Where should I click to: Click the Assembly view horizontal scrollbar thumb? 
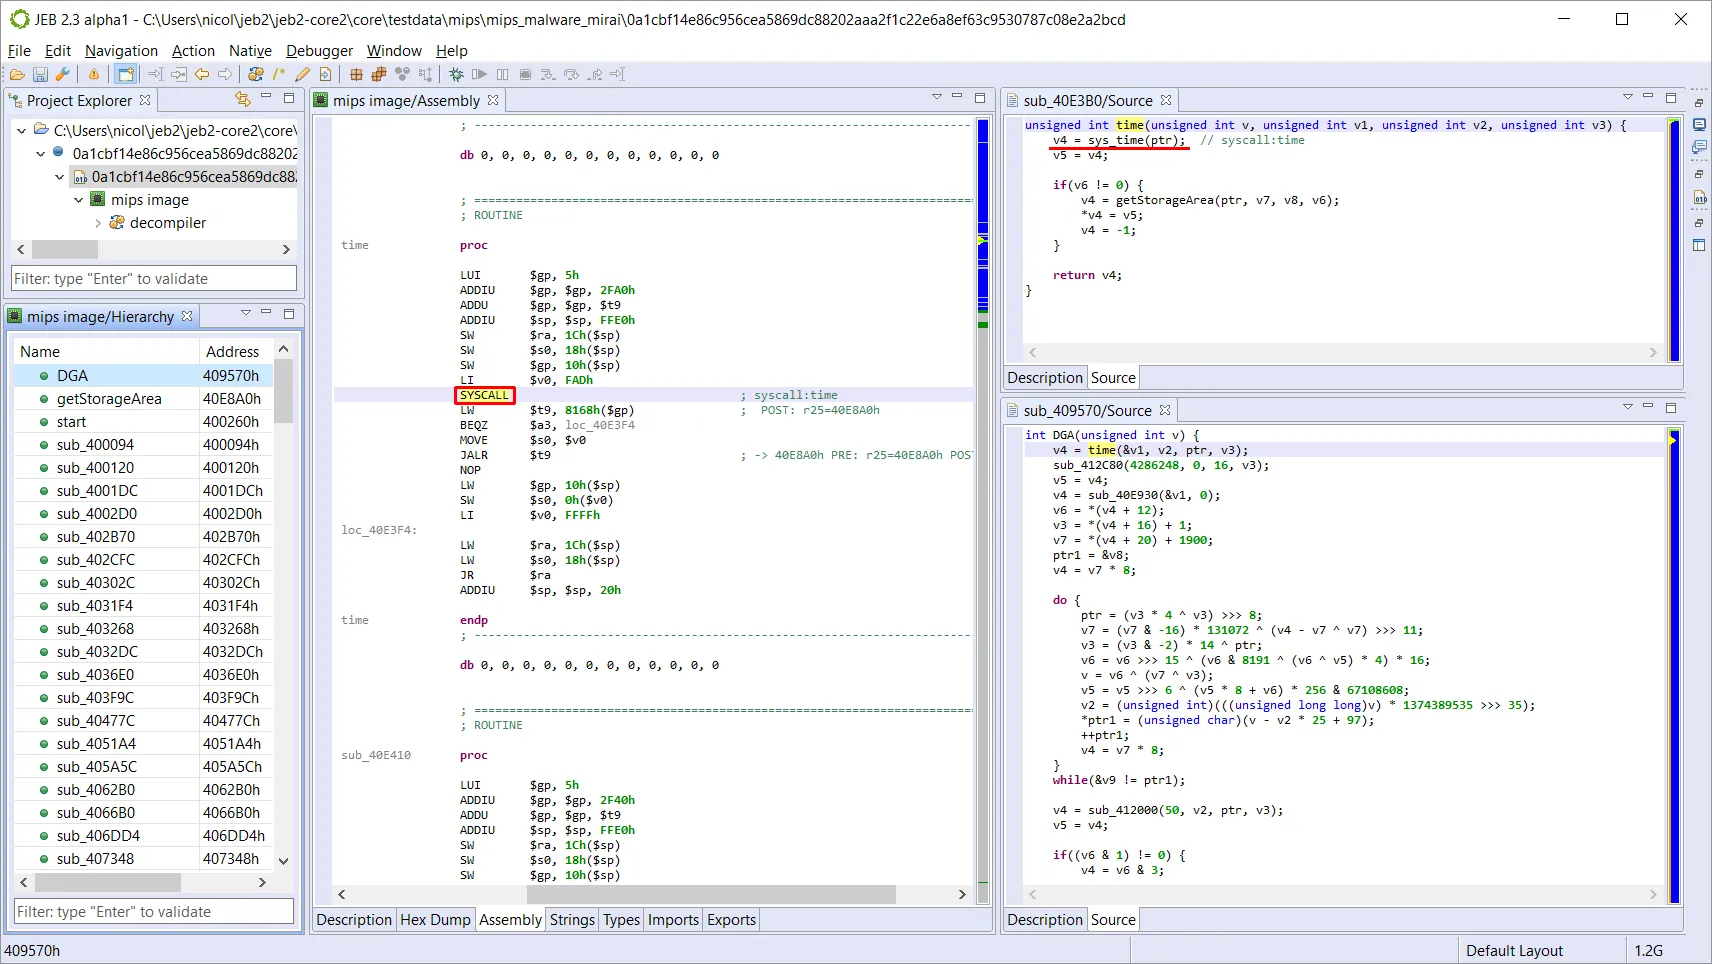click(709, 894)
